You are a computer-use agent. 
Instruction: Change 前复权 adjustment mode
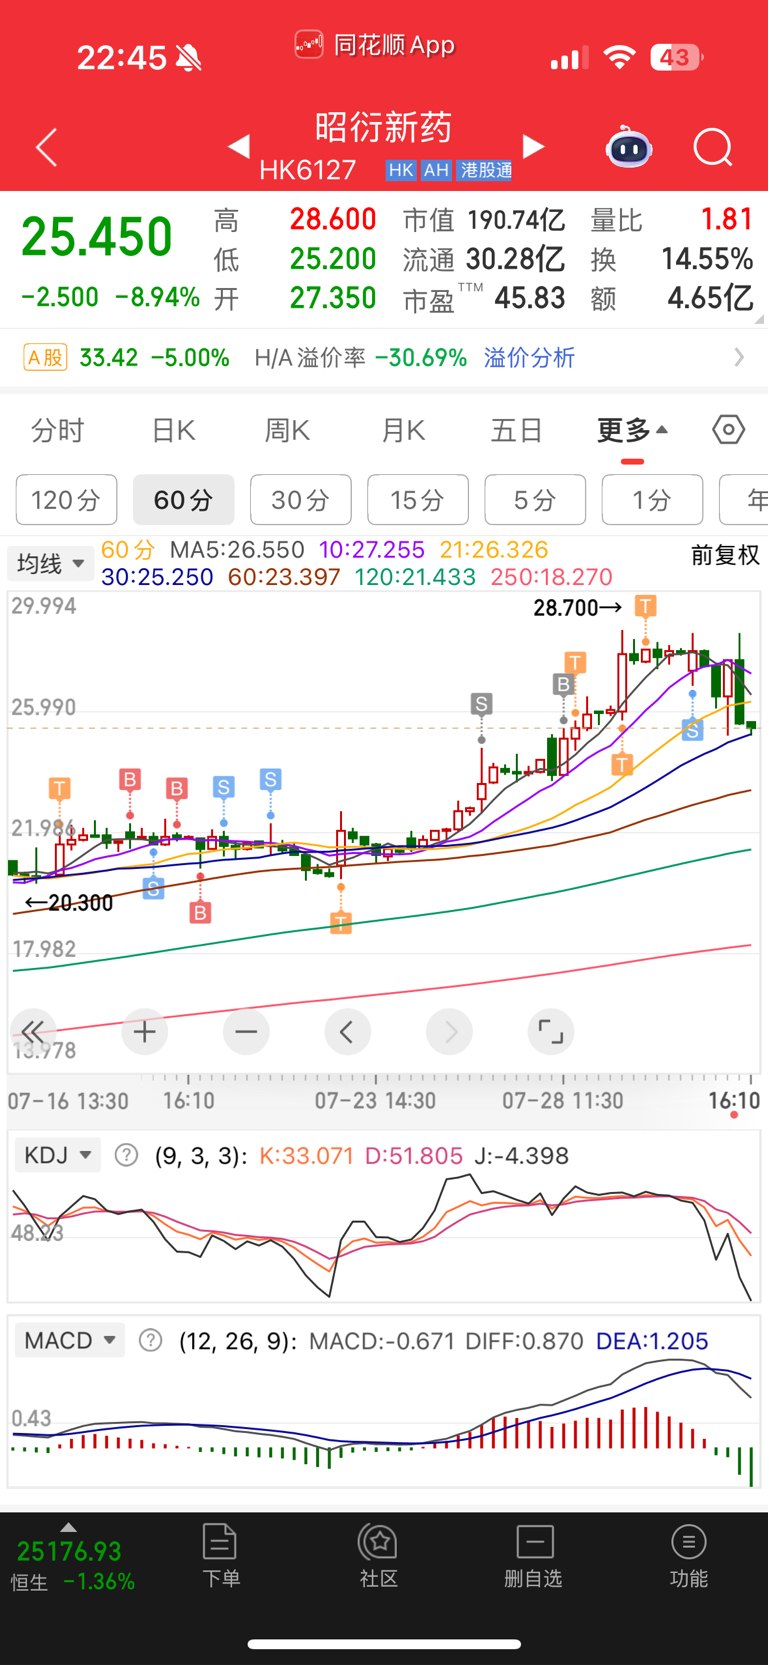(725, 555)
